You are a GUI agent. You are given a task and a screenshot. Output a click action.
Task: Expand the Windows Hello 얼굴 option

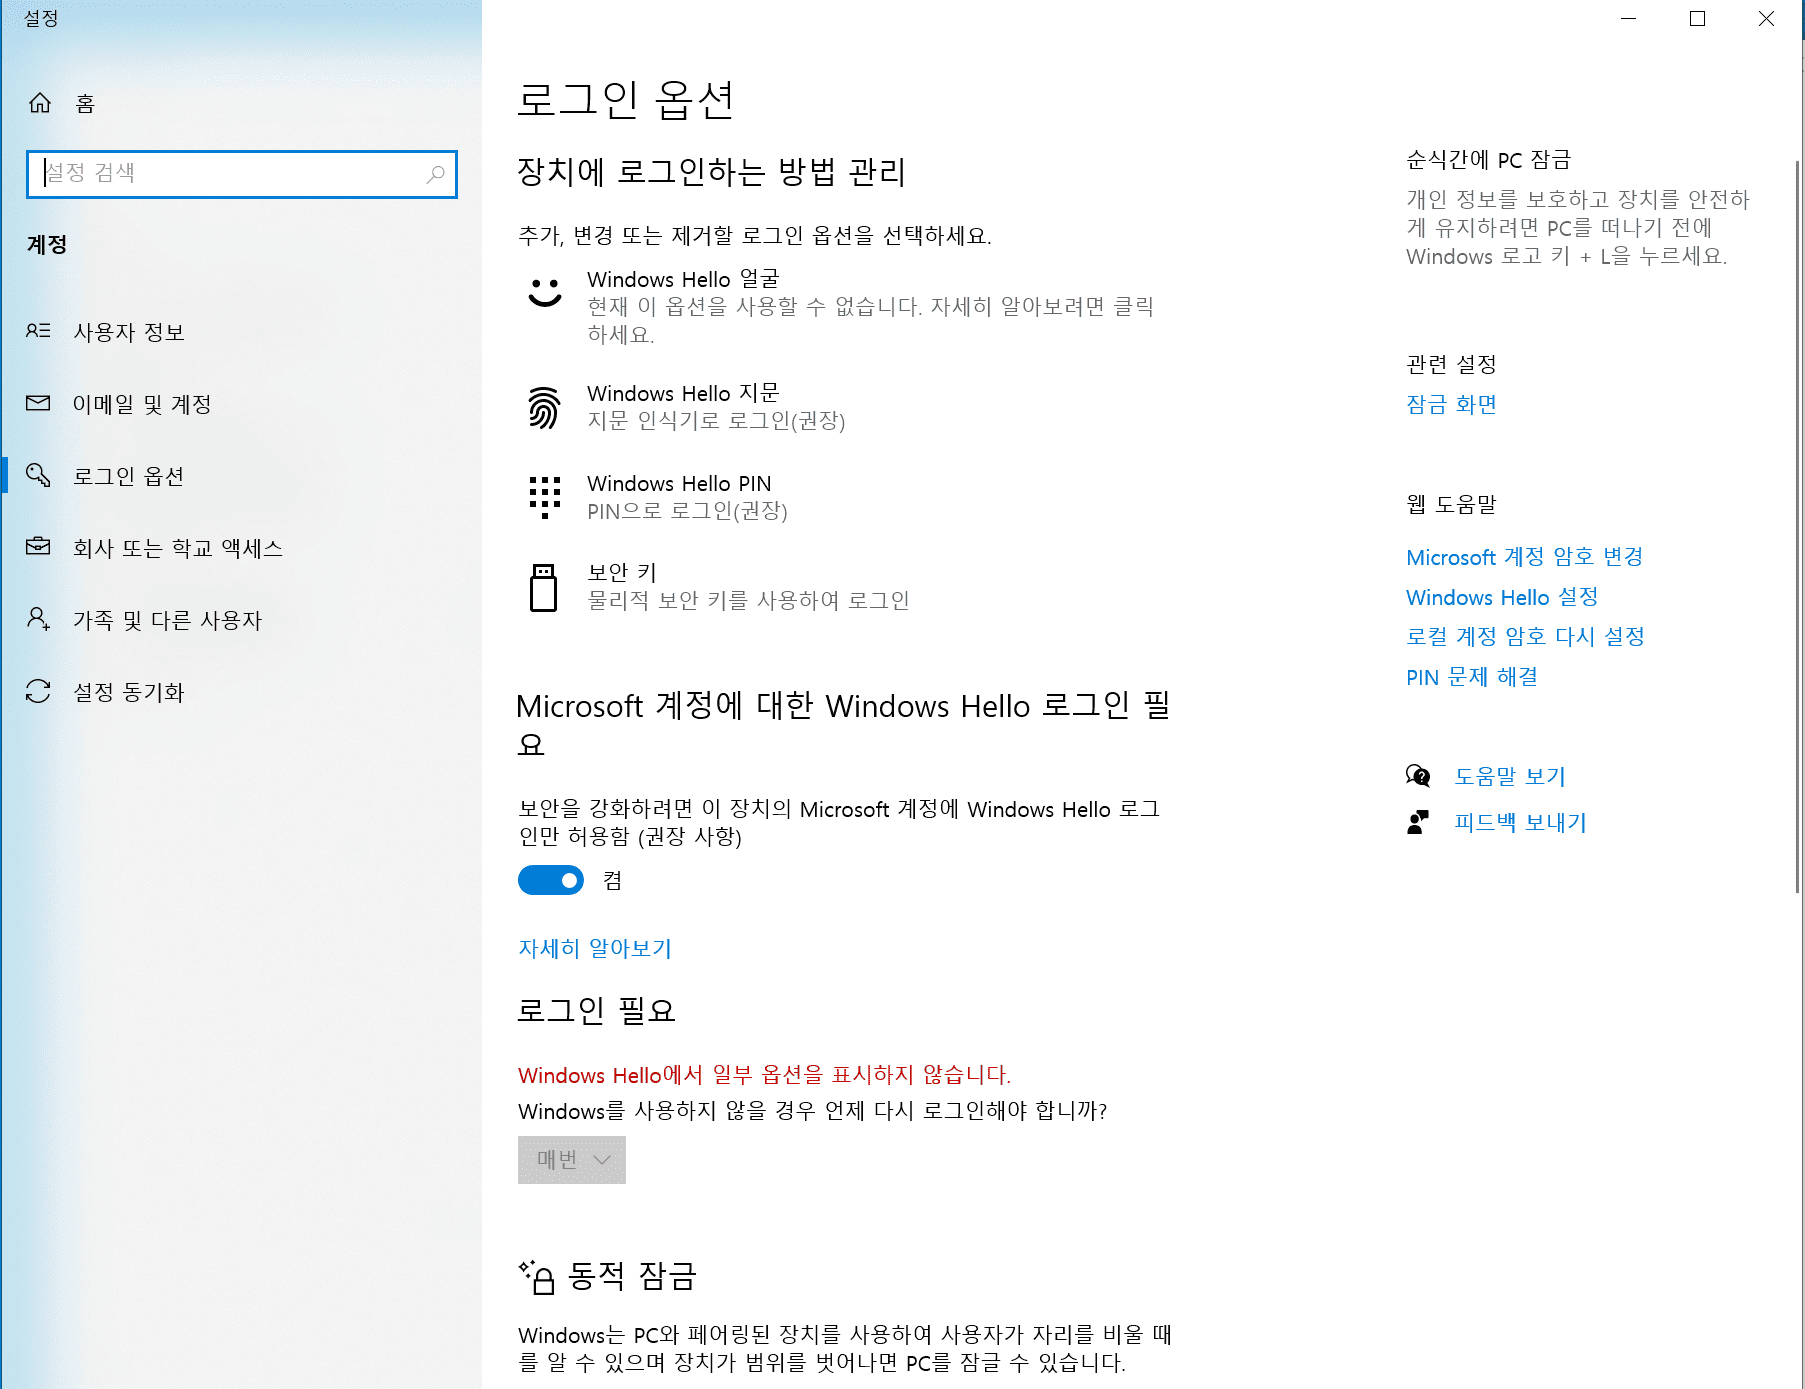846,306
